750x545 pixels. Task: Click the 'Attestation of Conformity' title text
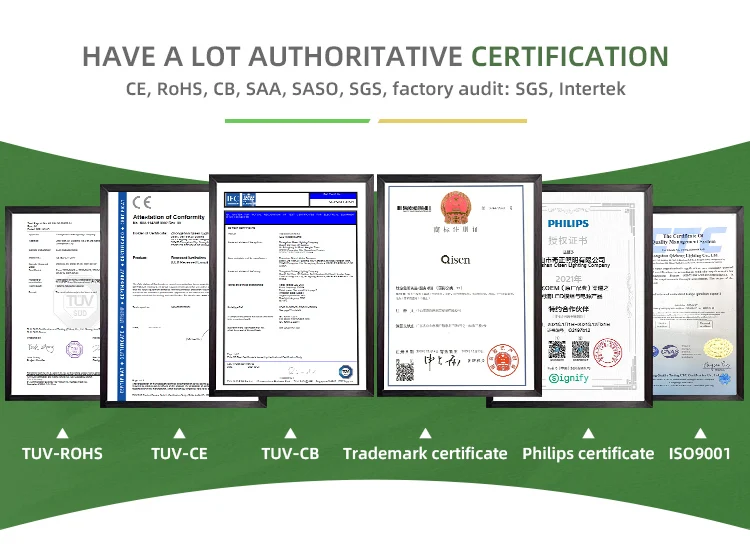[x=168, y=217]
